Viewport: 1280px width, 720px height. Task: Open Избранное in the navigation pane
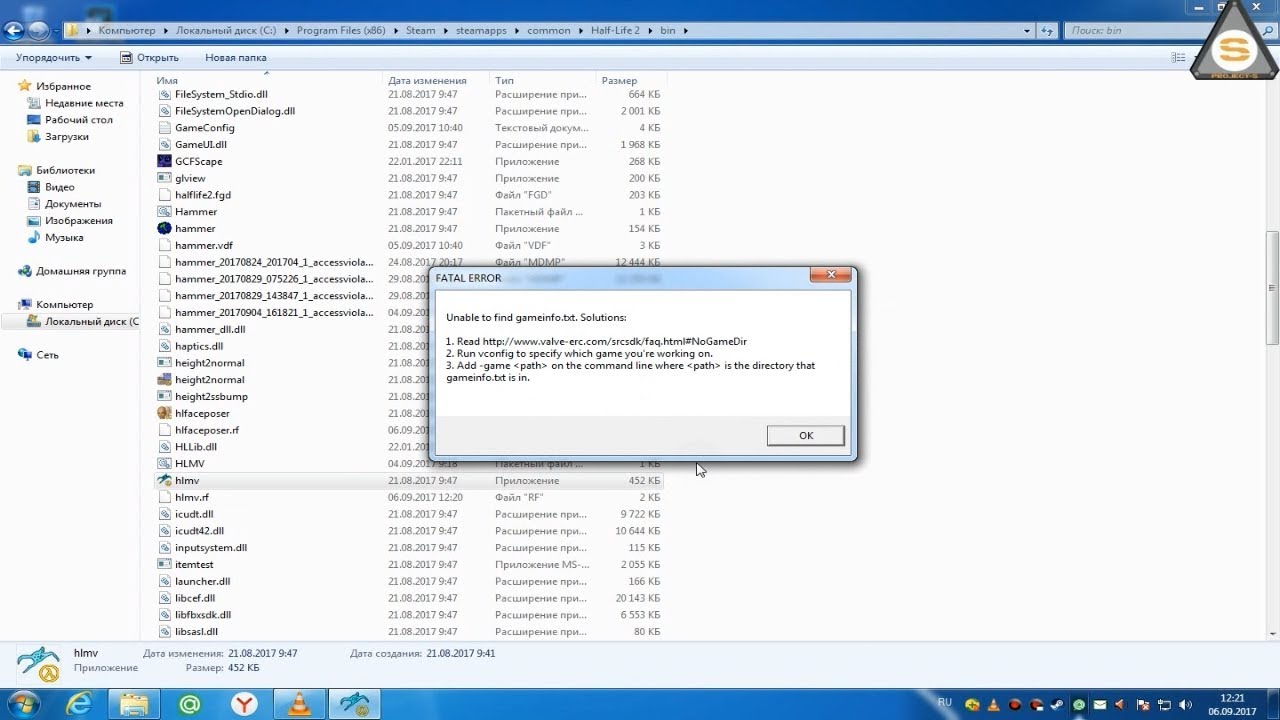(63, 86)
